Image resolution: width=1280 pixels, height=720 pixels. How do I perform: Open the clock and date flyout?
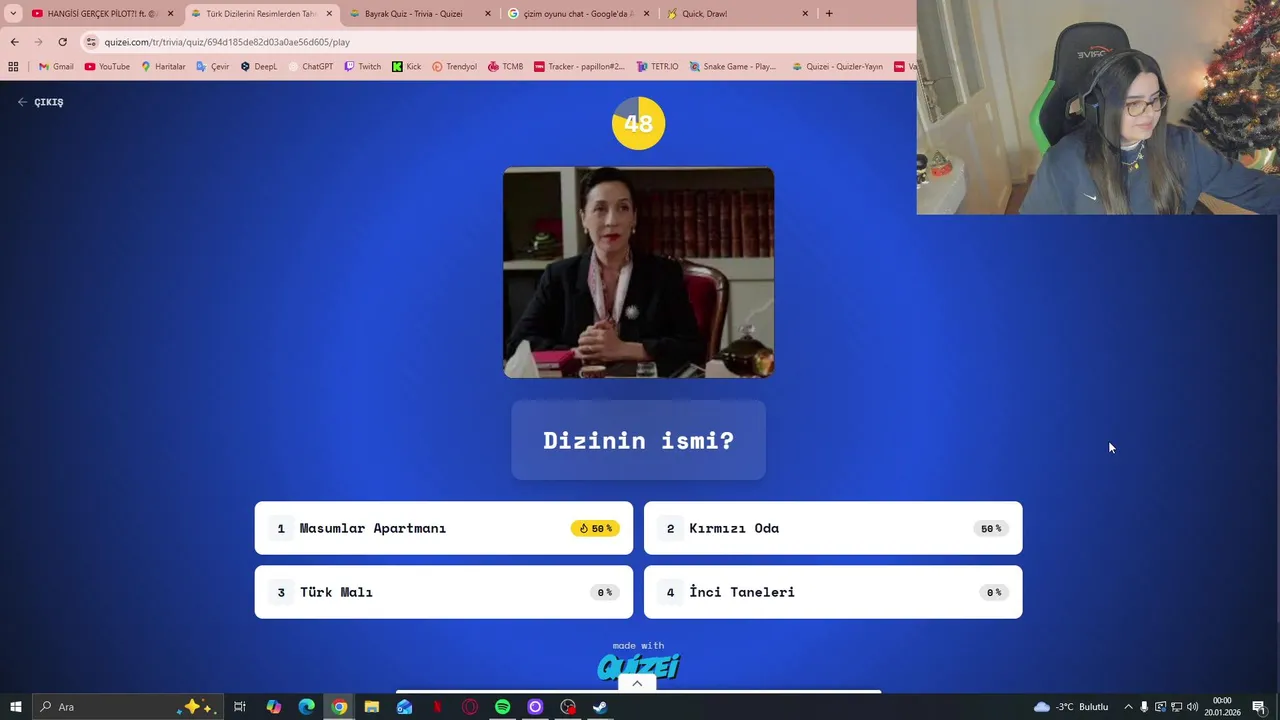pyautogui.click(x=1222, y=707)
